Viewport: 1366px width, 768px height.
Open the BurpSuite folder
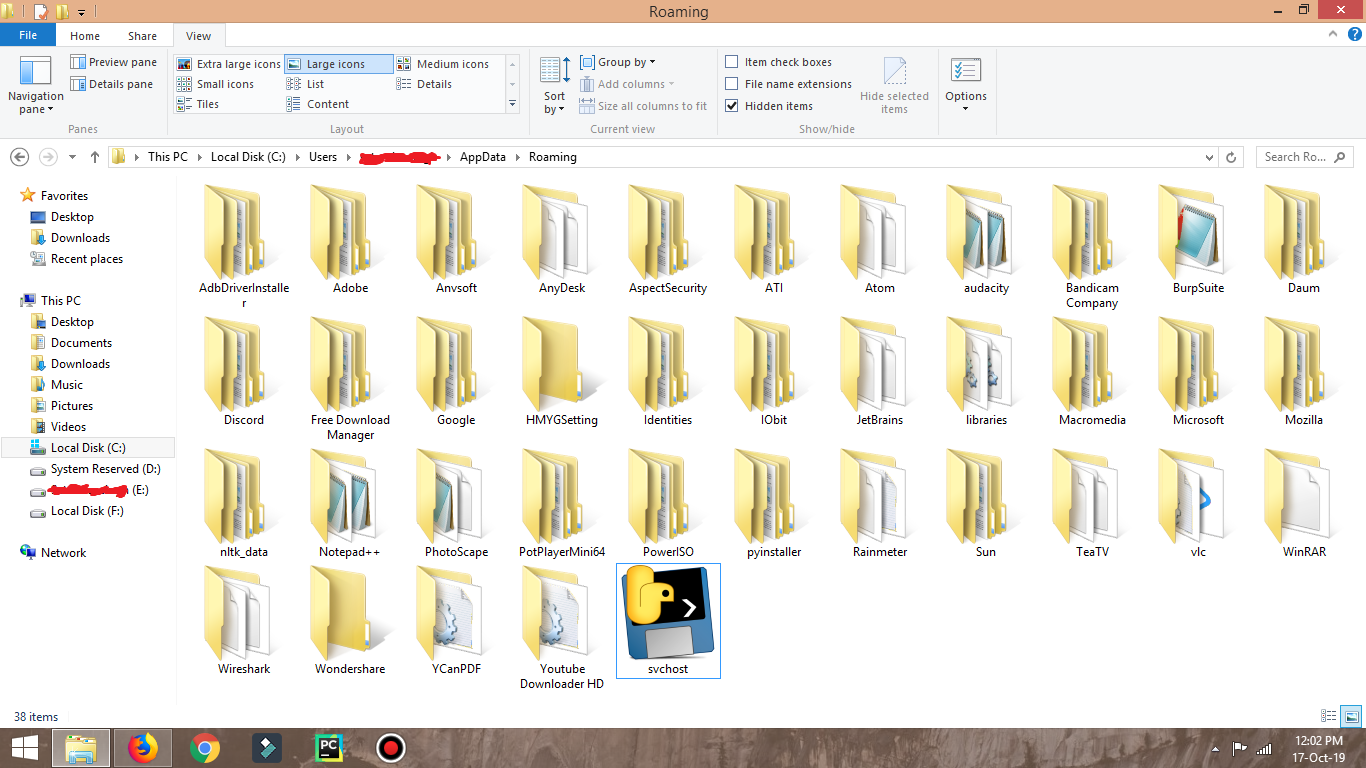tap(1198, 240)
